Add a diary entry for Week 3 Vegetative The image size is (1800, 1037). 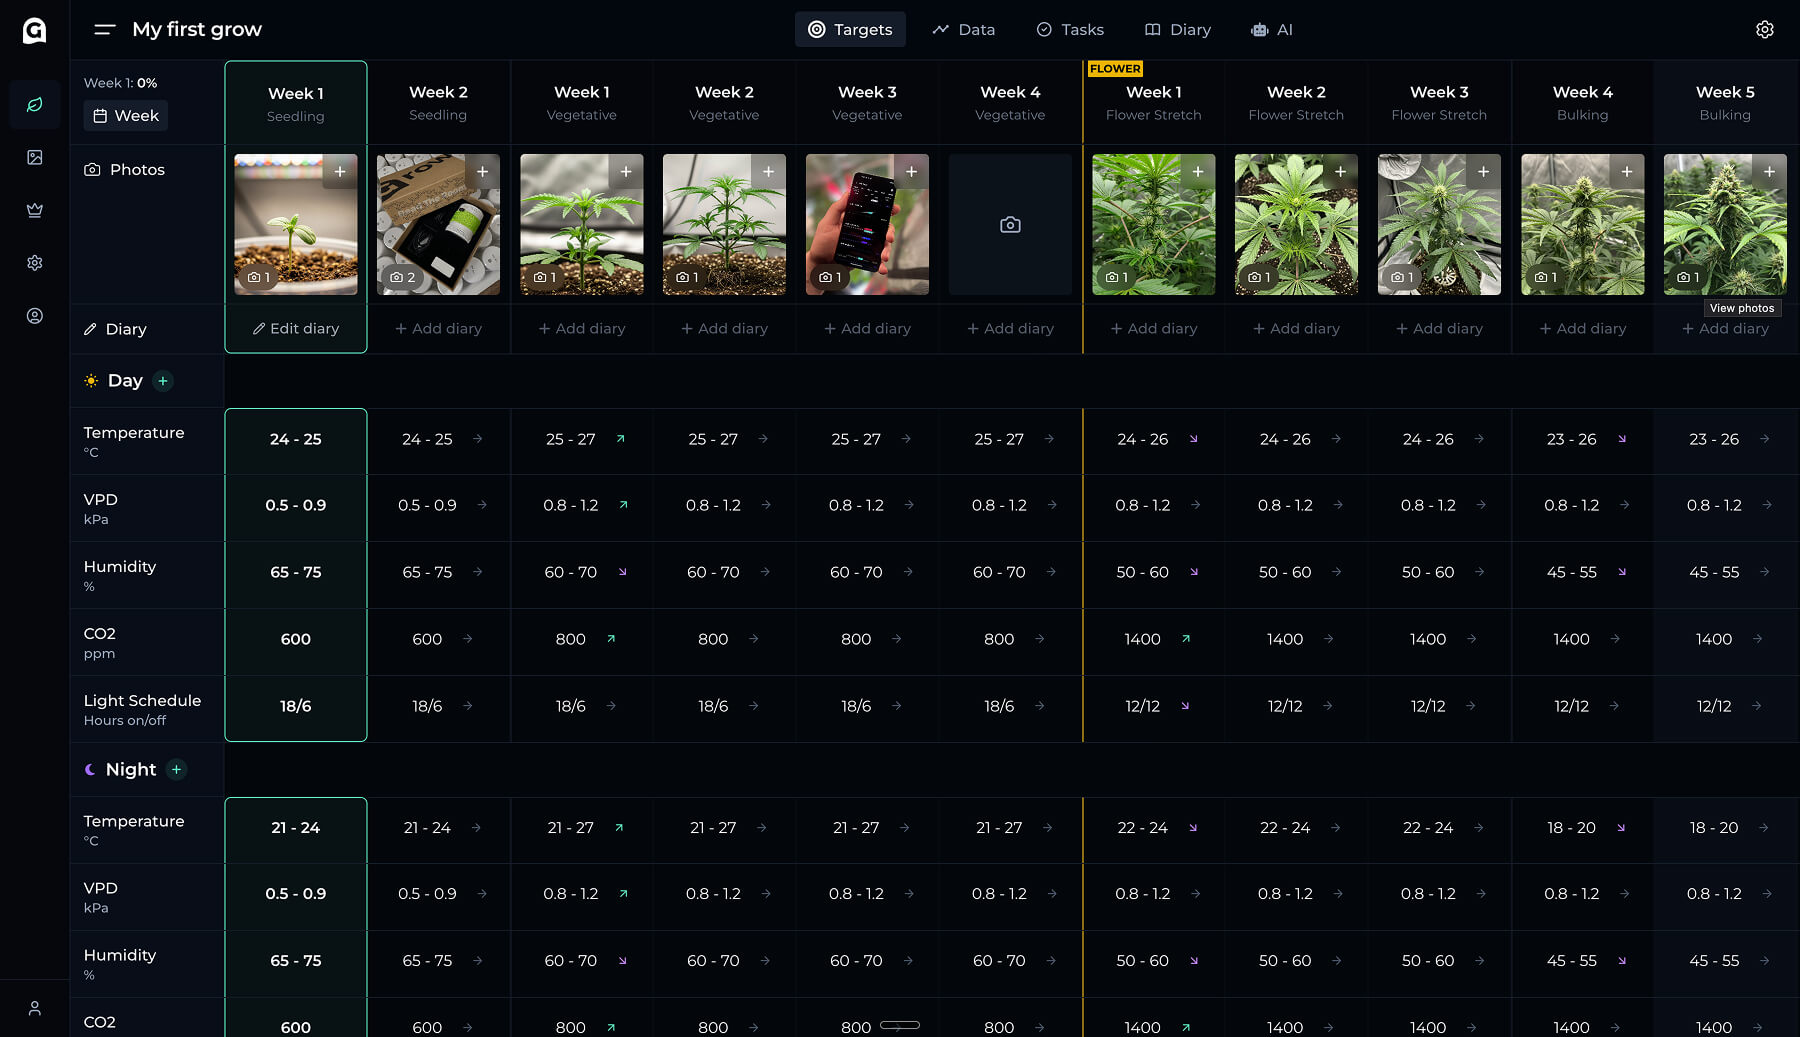click(x=866, y=328)
